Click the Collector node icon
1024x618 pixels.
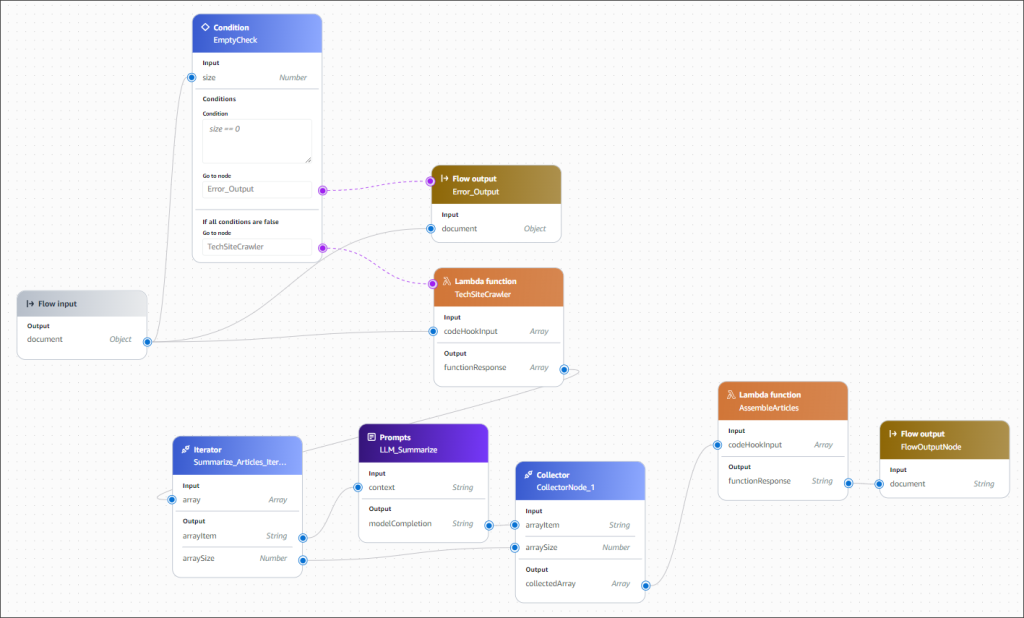coord(528,475)
